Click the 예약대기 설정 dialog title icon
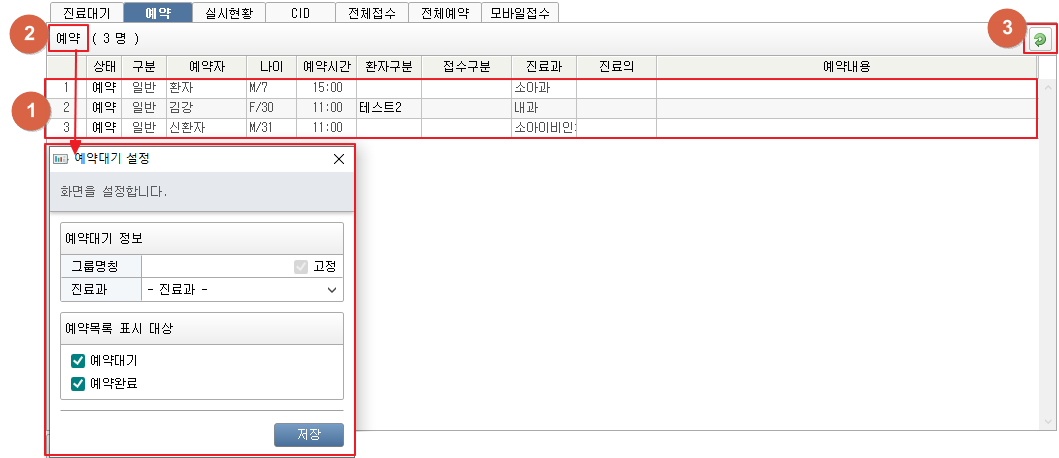The image size is (1059, 458). click(x=60, y=158)
